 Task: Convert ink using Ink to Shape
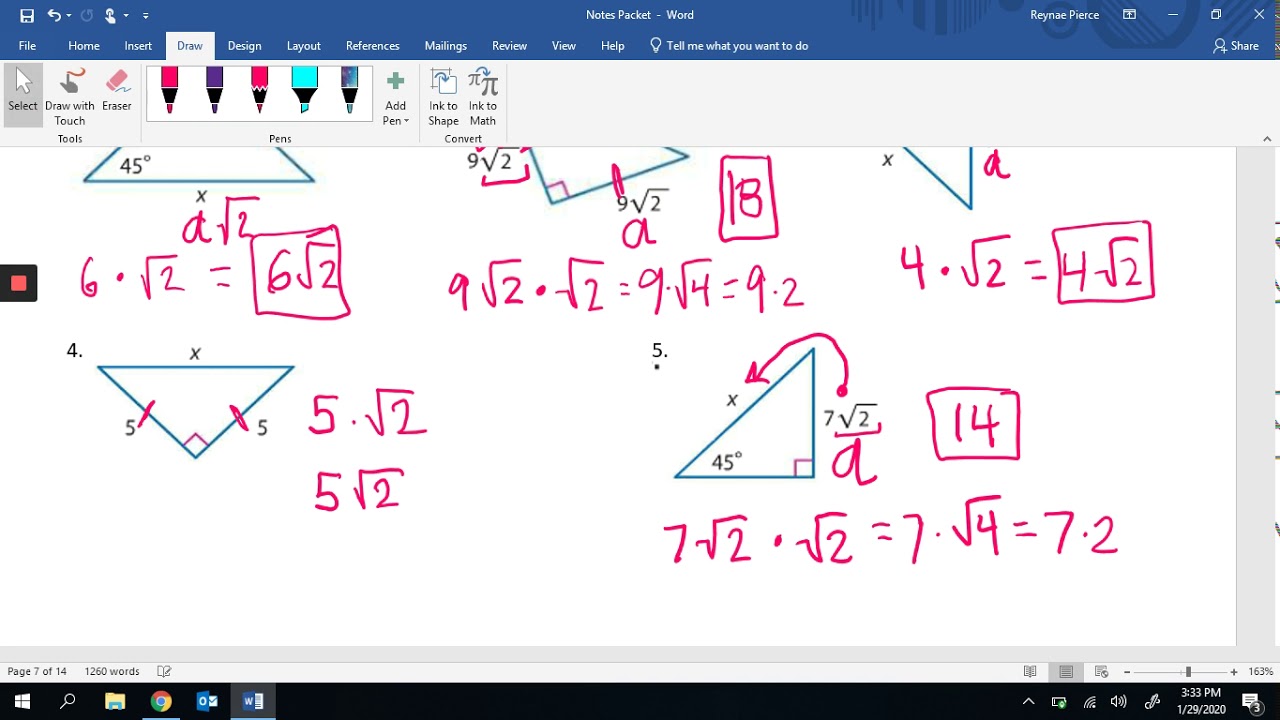pyautogui.click(x=443, y=97)
